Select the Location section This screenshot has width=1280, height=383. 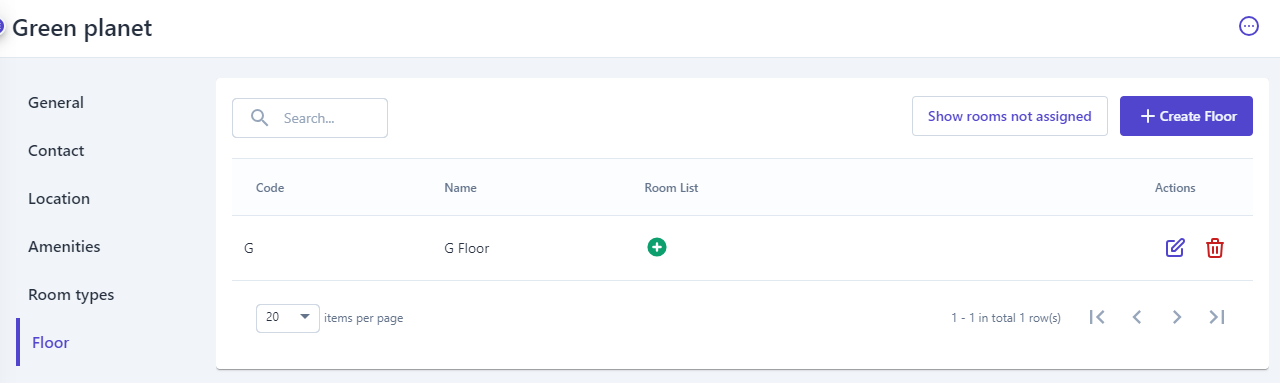59,199
